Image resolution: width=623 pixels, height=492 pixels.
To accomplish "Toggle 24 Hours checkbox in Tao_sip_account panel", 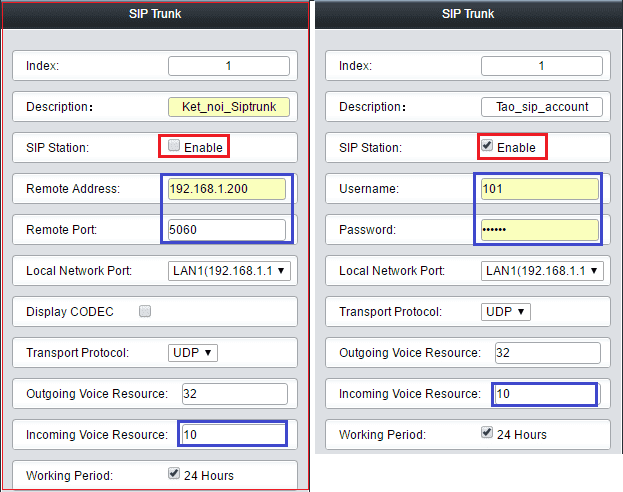I will tap(487, 434).
